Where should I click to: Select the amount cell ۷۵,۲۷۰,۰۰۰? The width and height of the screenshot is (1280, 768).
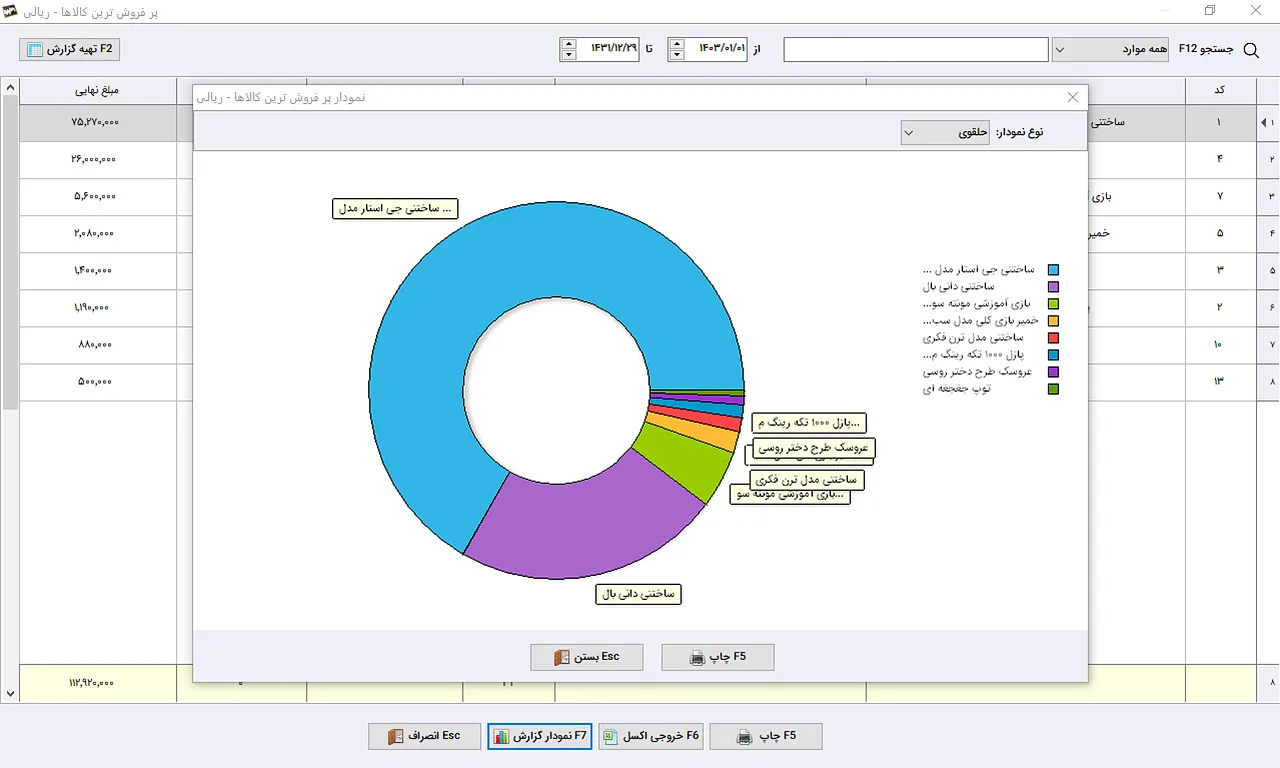tap(97, 122)
